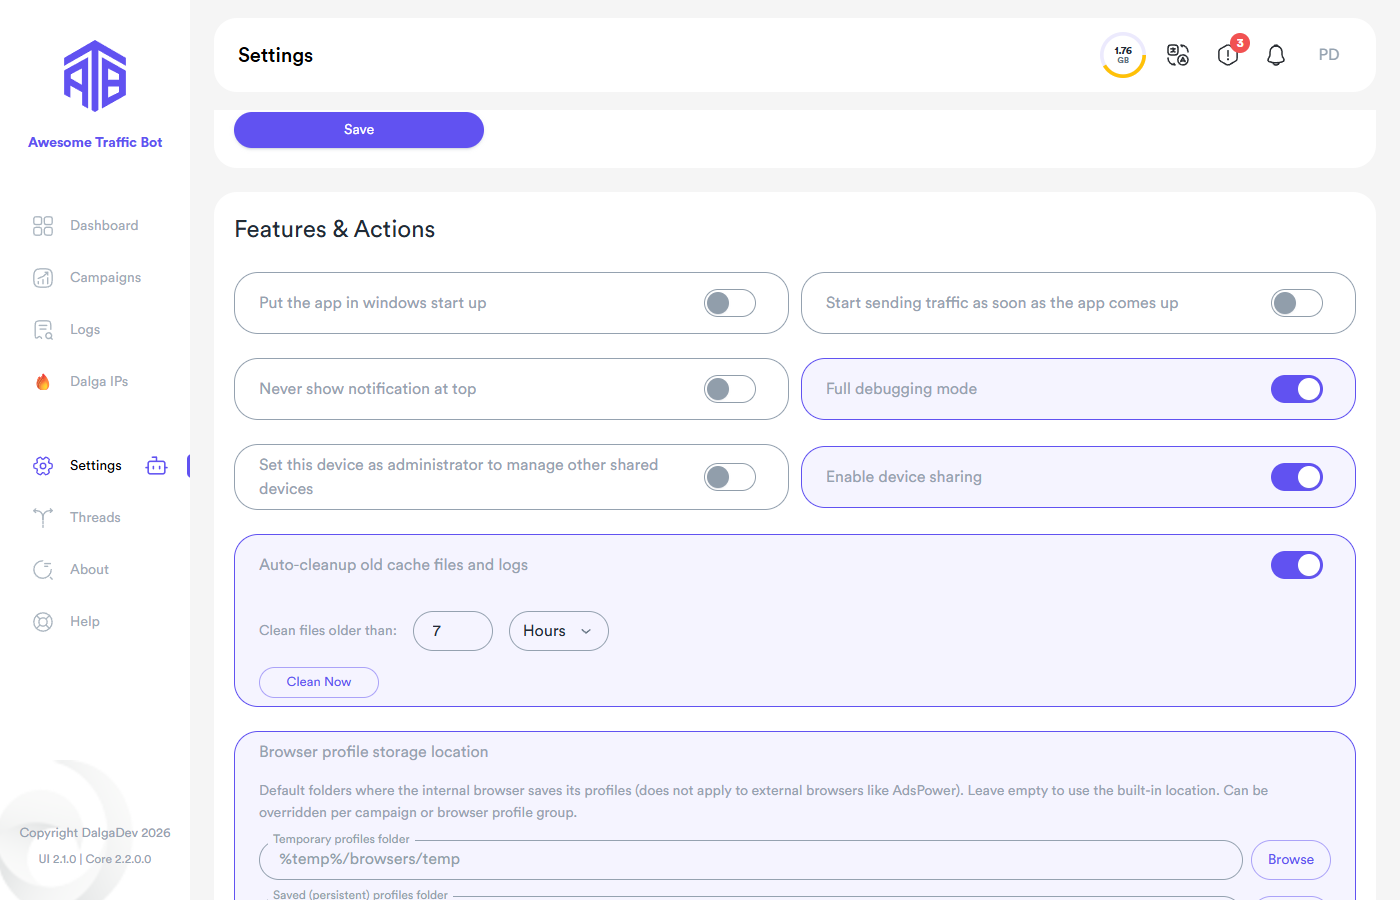Click the Dalga IPs flame icon
The width and height of the screenshot is (1400, 900).
[x=43, y=382]
